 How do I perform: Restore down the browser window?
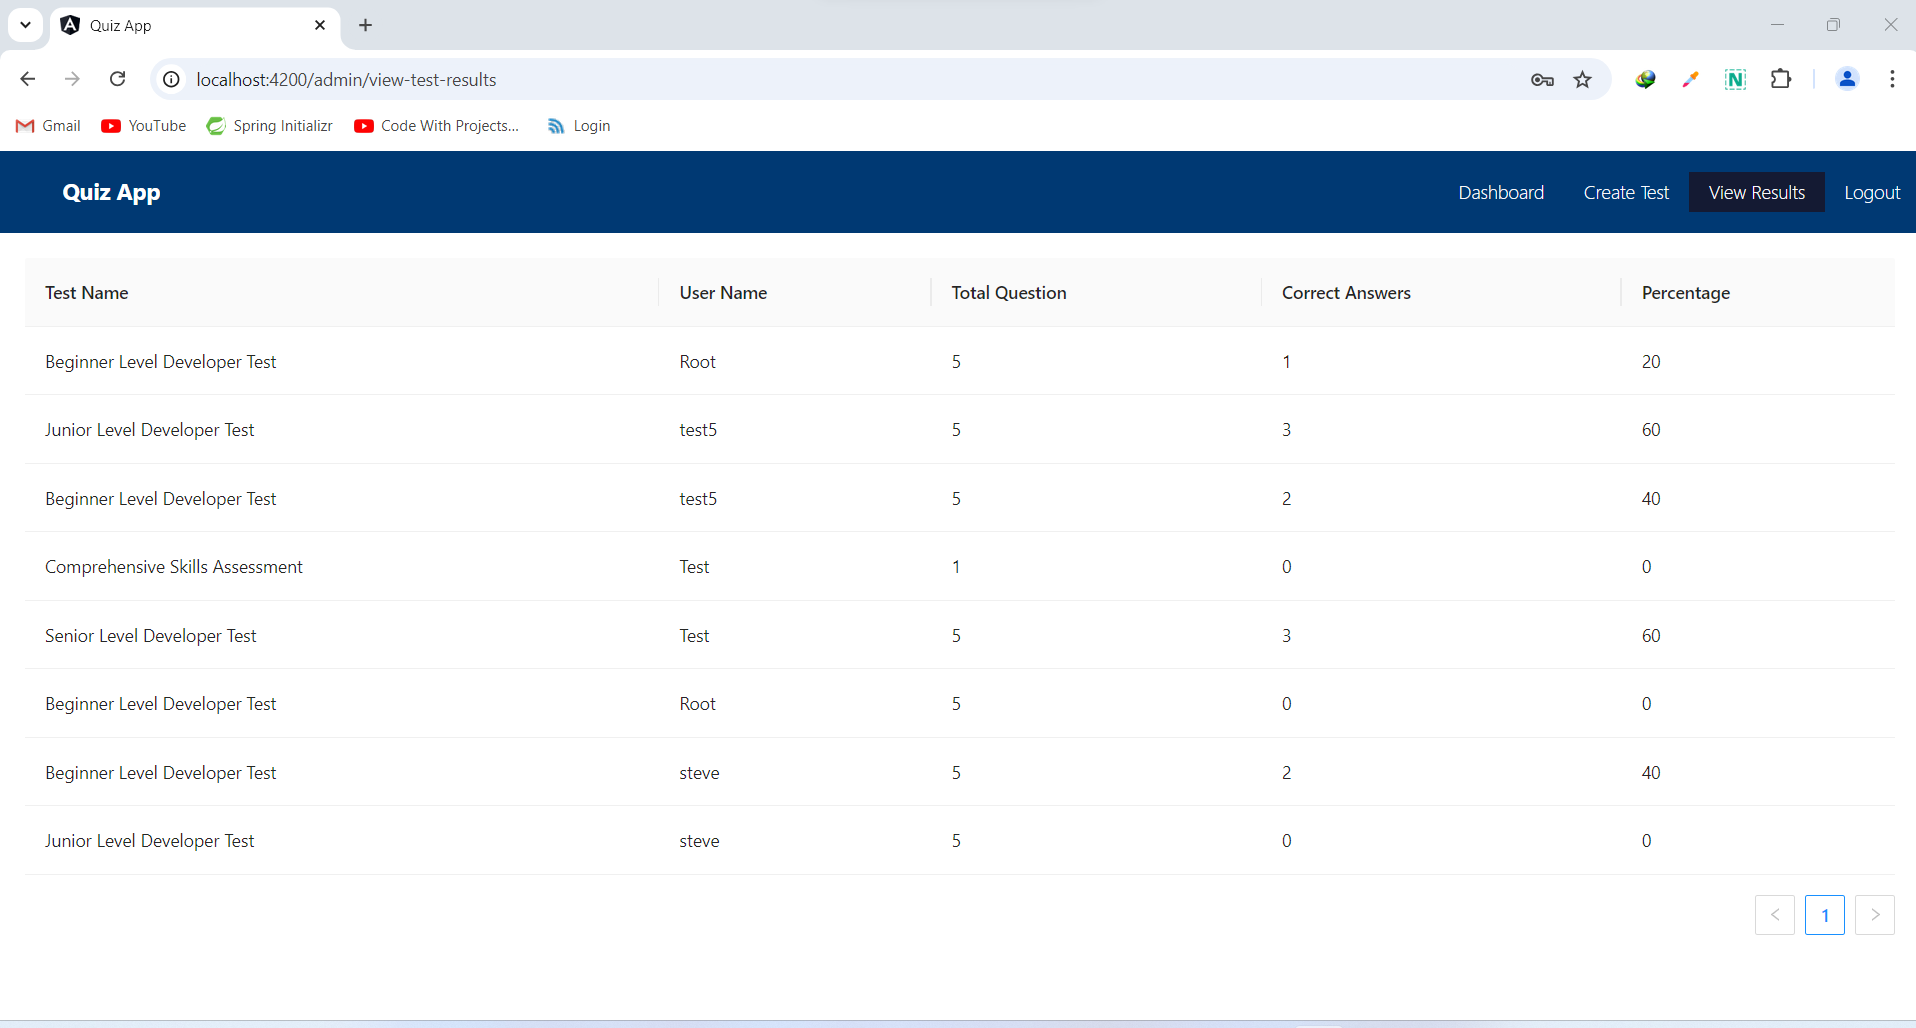click(1833, 25)
